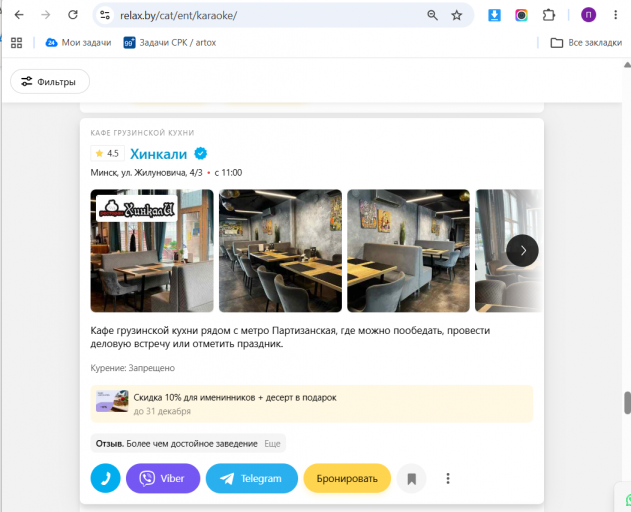Open the third interior photo with grey sofa
The width and height of the screenshot is (631, 512).
click(x=408, y=251)
